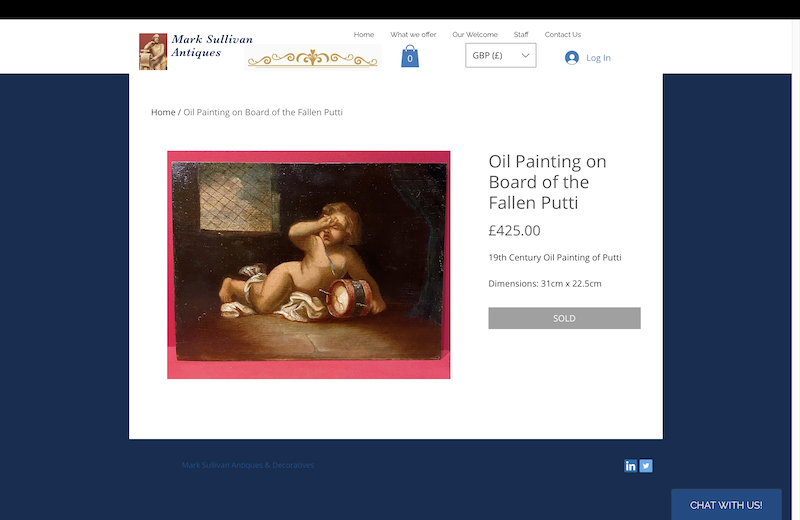Click the Twitter icon in footer

[646, 465]
